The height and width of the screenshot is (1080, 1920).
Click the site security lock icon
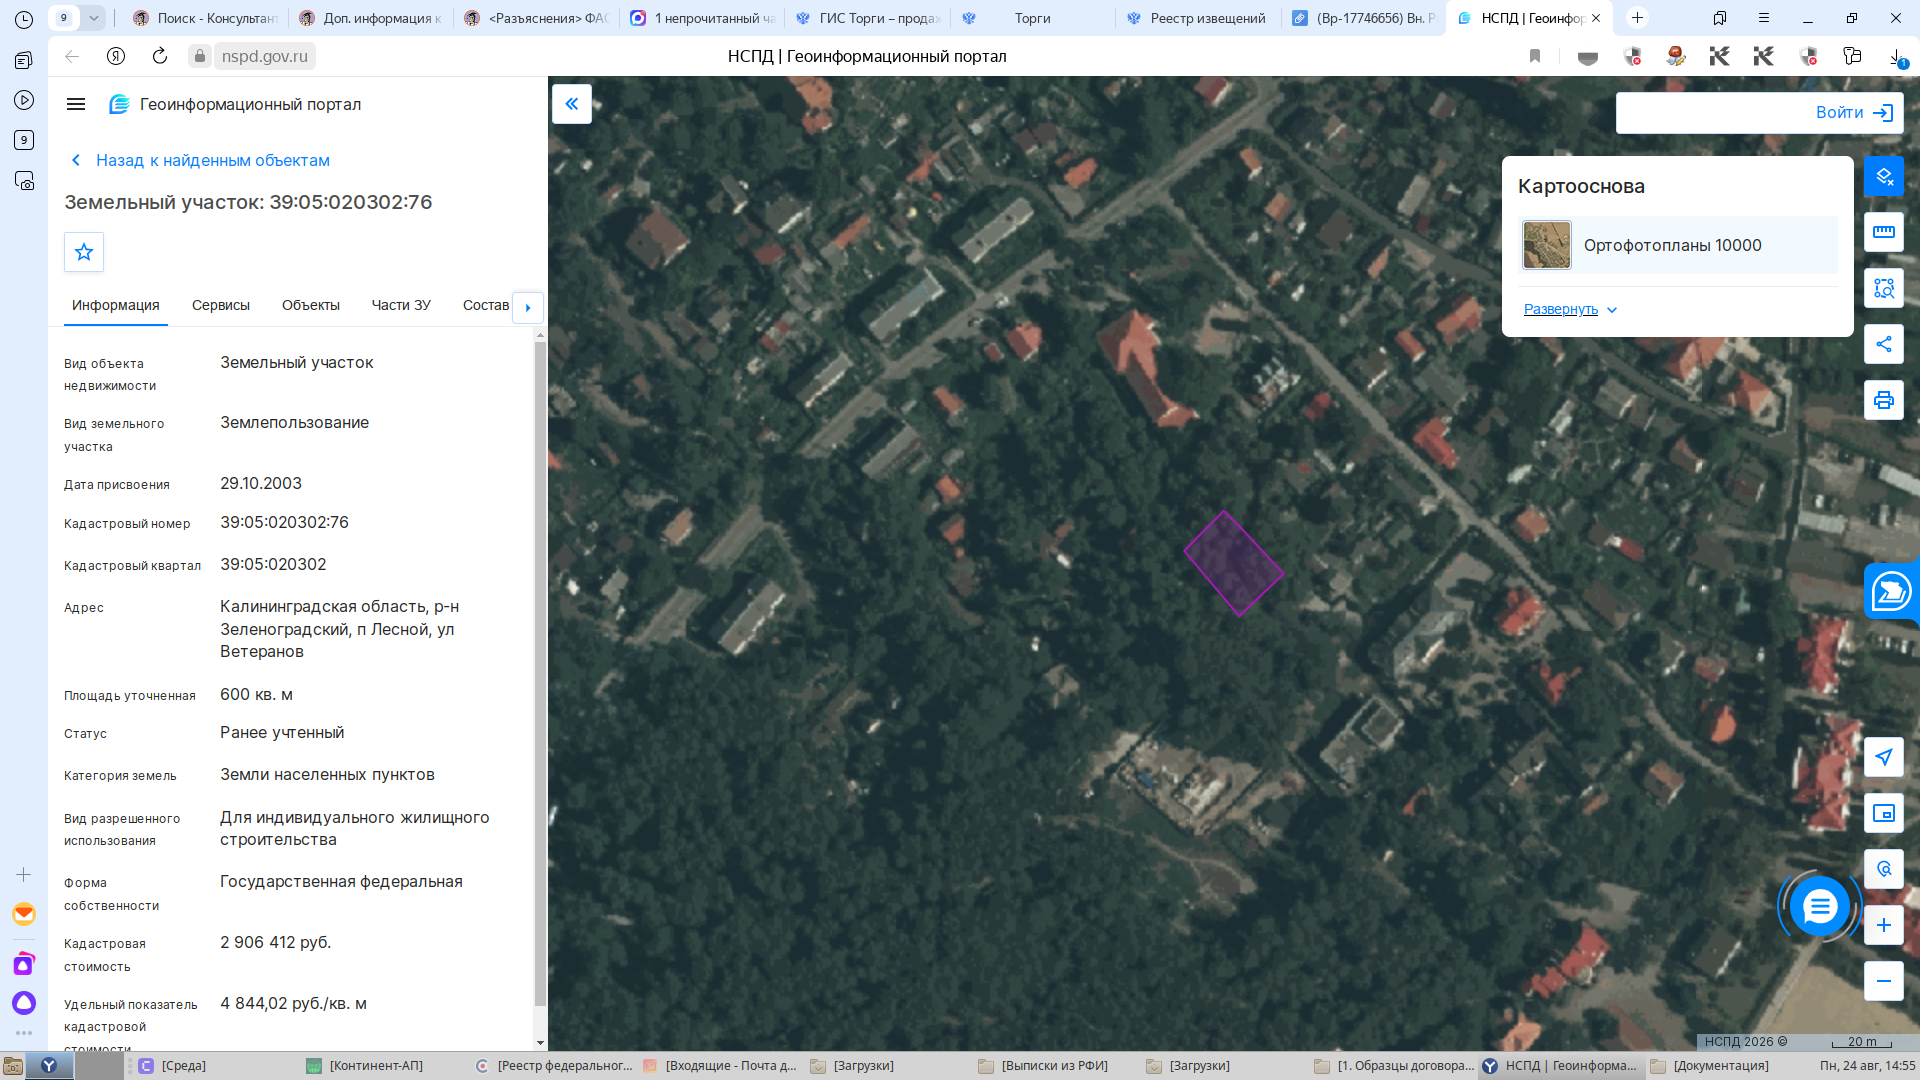(200, 56)
